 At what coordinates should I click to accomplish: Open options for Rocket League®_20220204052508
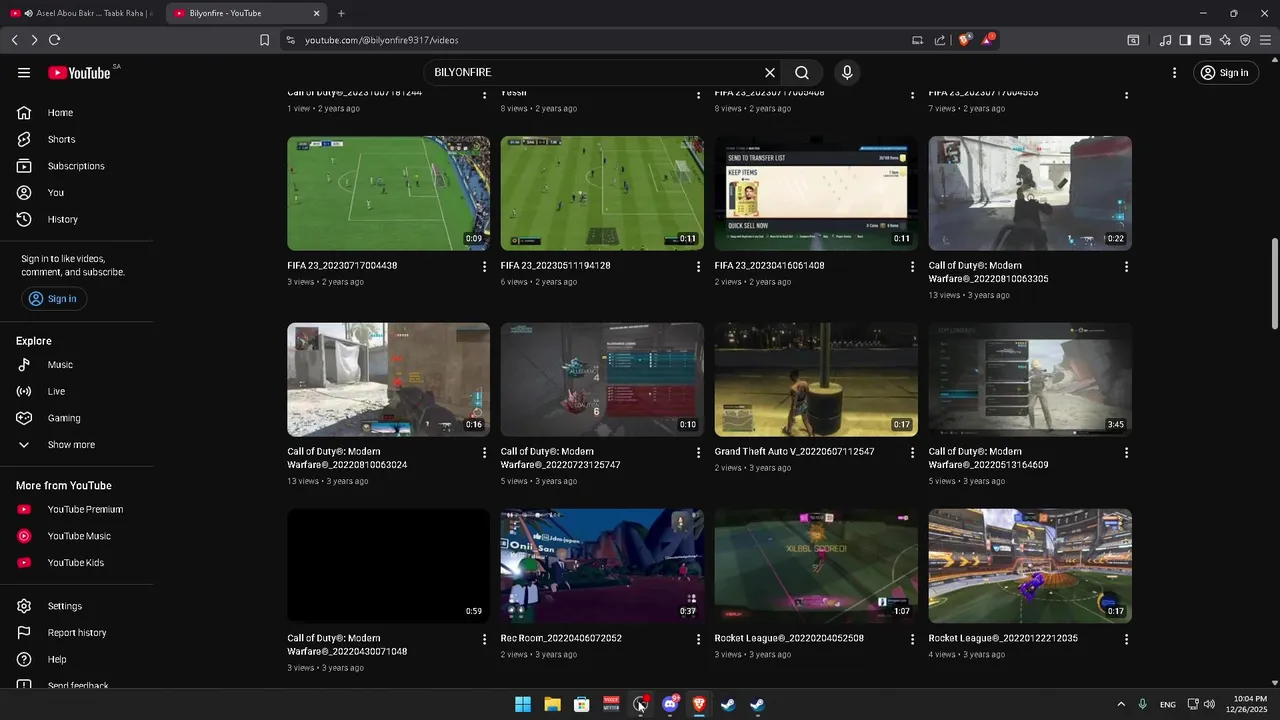click(912, 639)
